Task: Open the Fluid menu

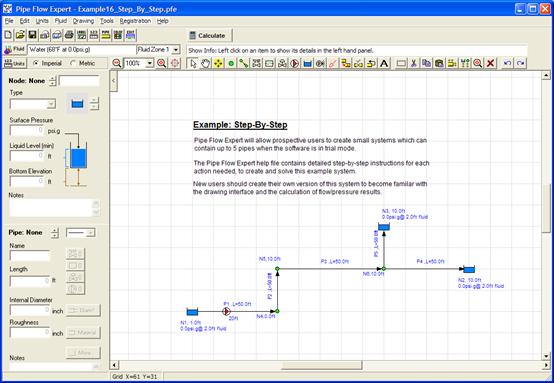Action: pos(61,21)
